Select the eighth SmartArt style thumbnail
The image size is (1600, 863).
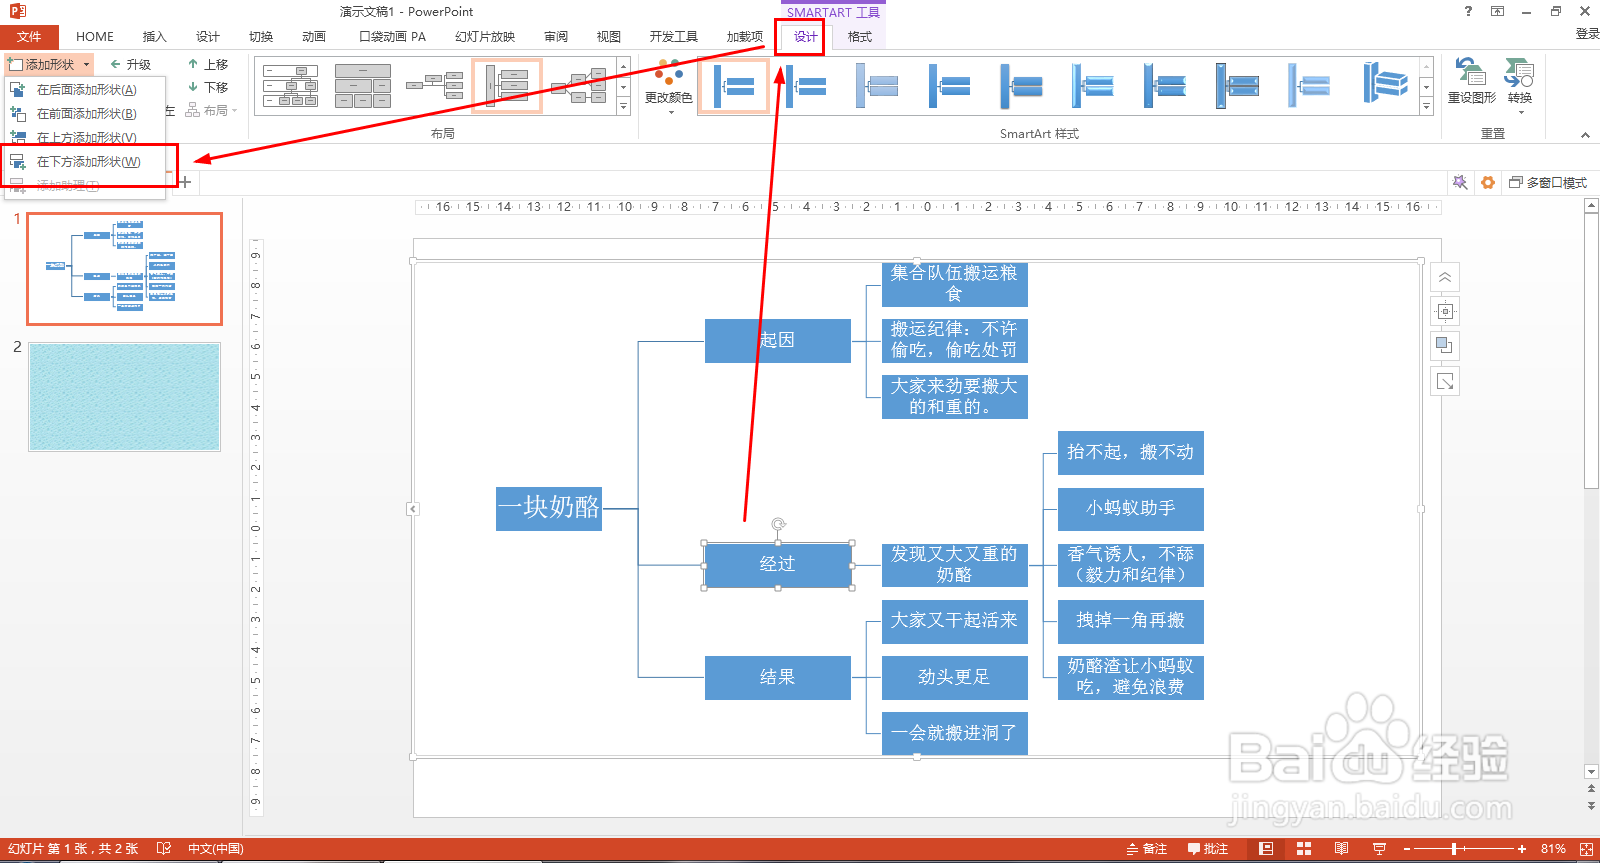tap(1238, 86)
